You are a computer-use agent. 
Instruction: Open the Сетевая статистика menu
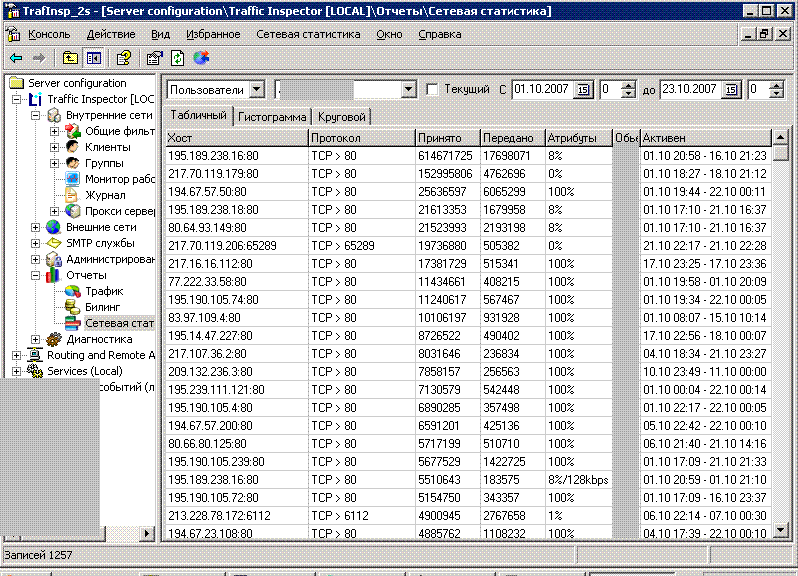[308, 34]
